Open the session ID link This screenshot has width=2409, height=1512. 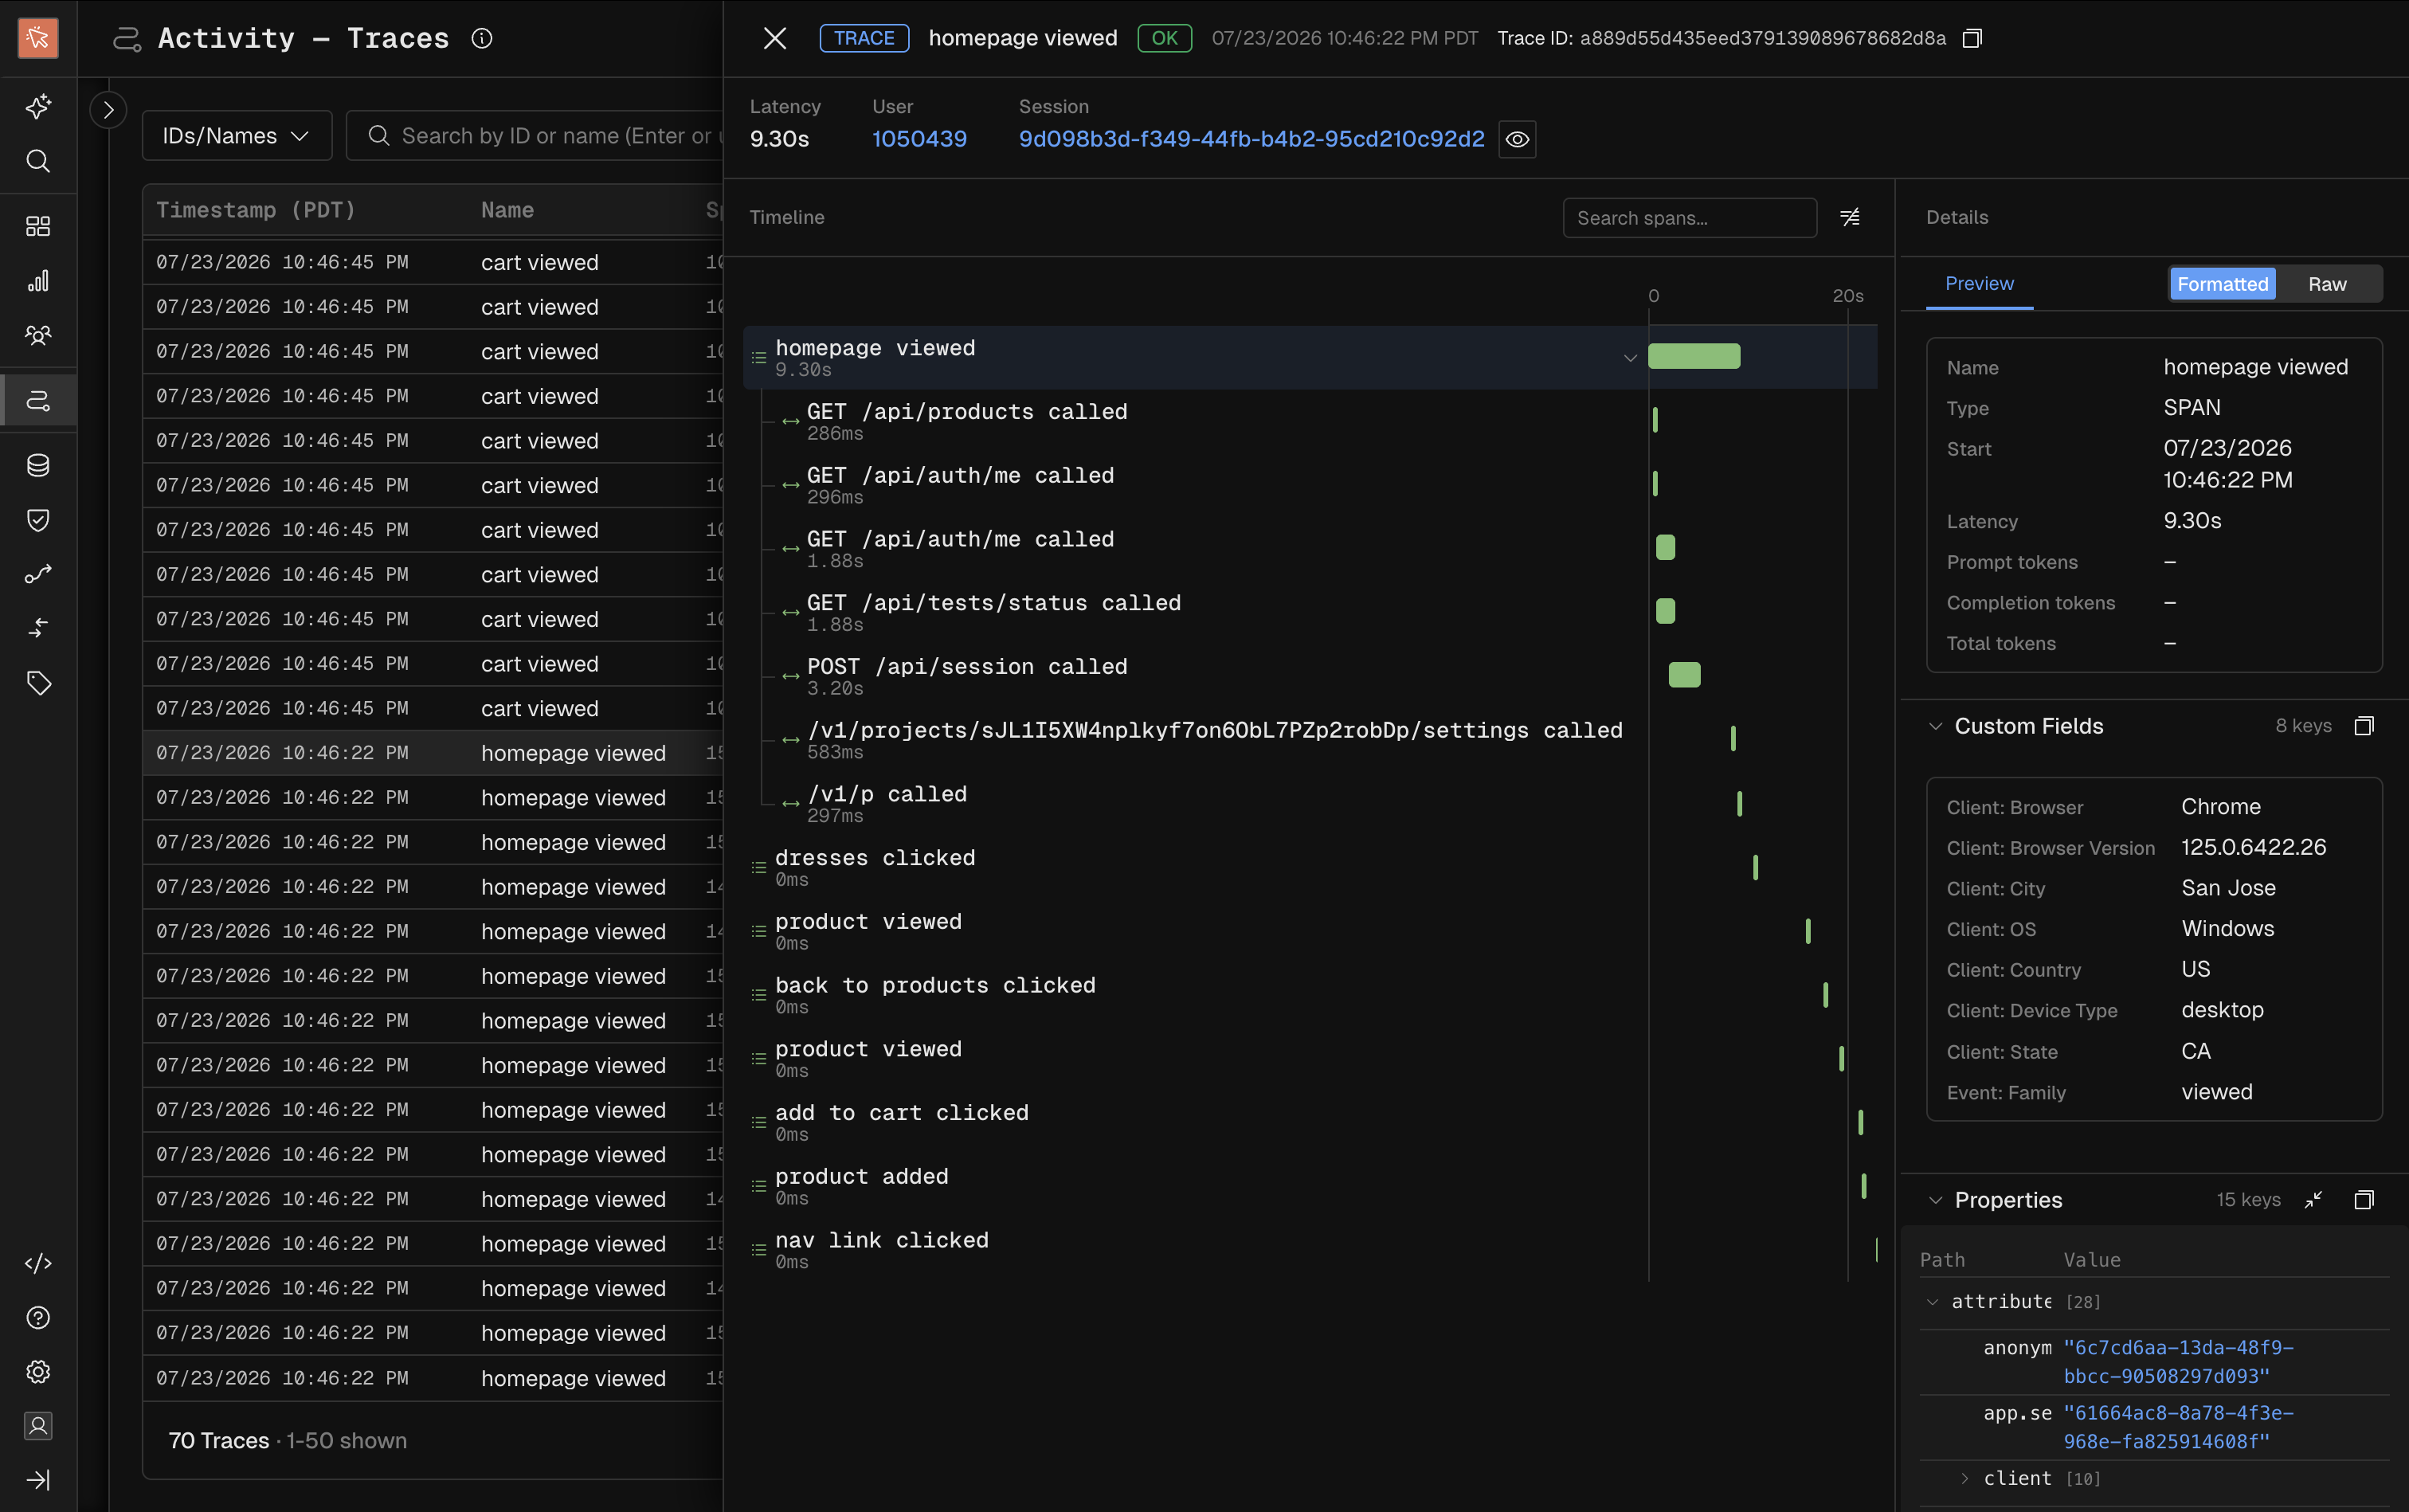click(x=1251, y=139)
